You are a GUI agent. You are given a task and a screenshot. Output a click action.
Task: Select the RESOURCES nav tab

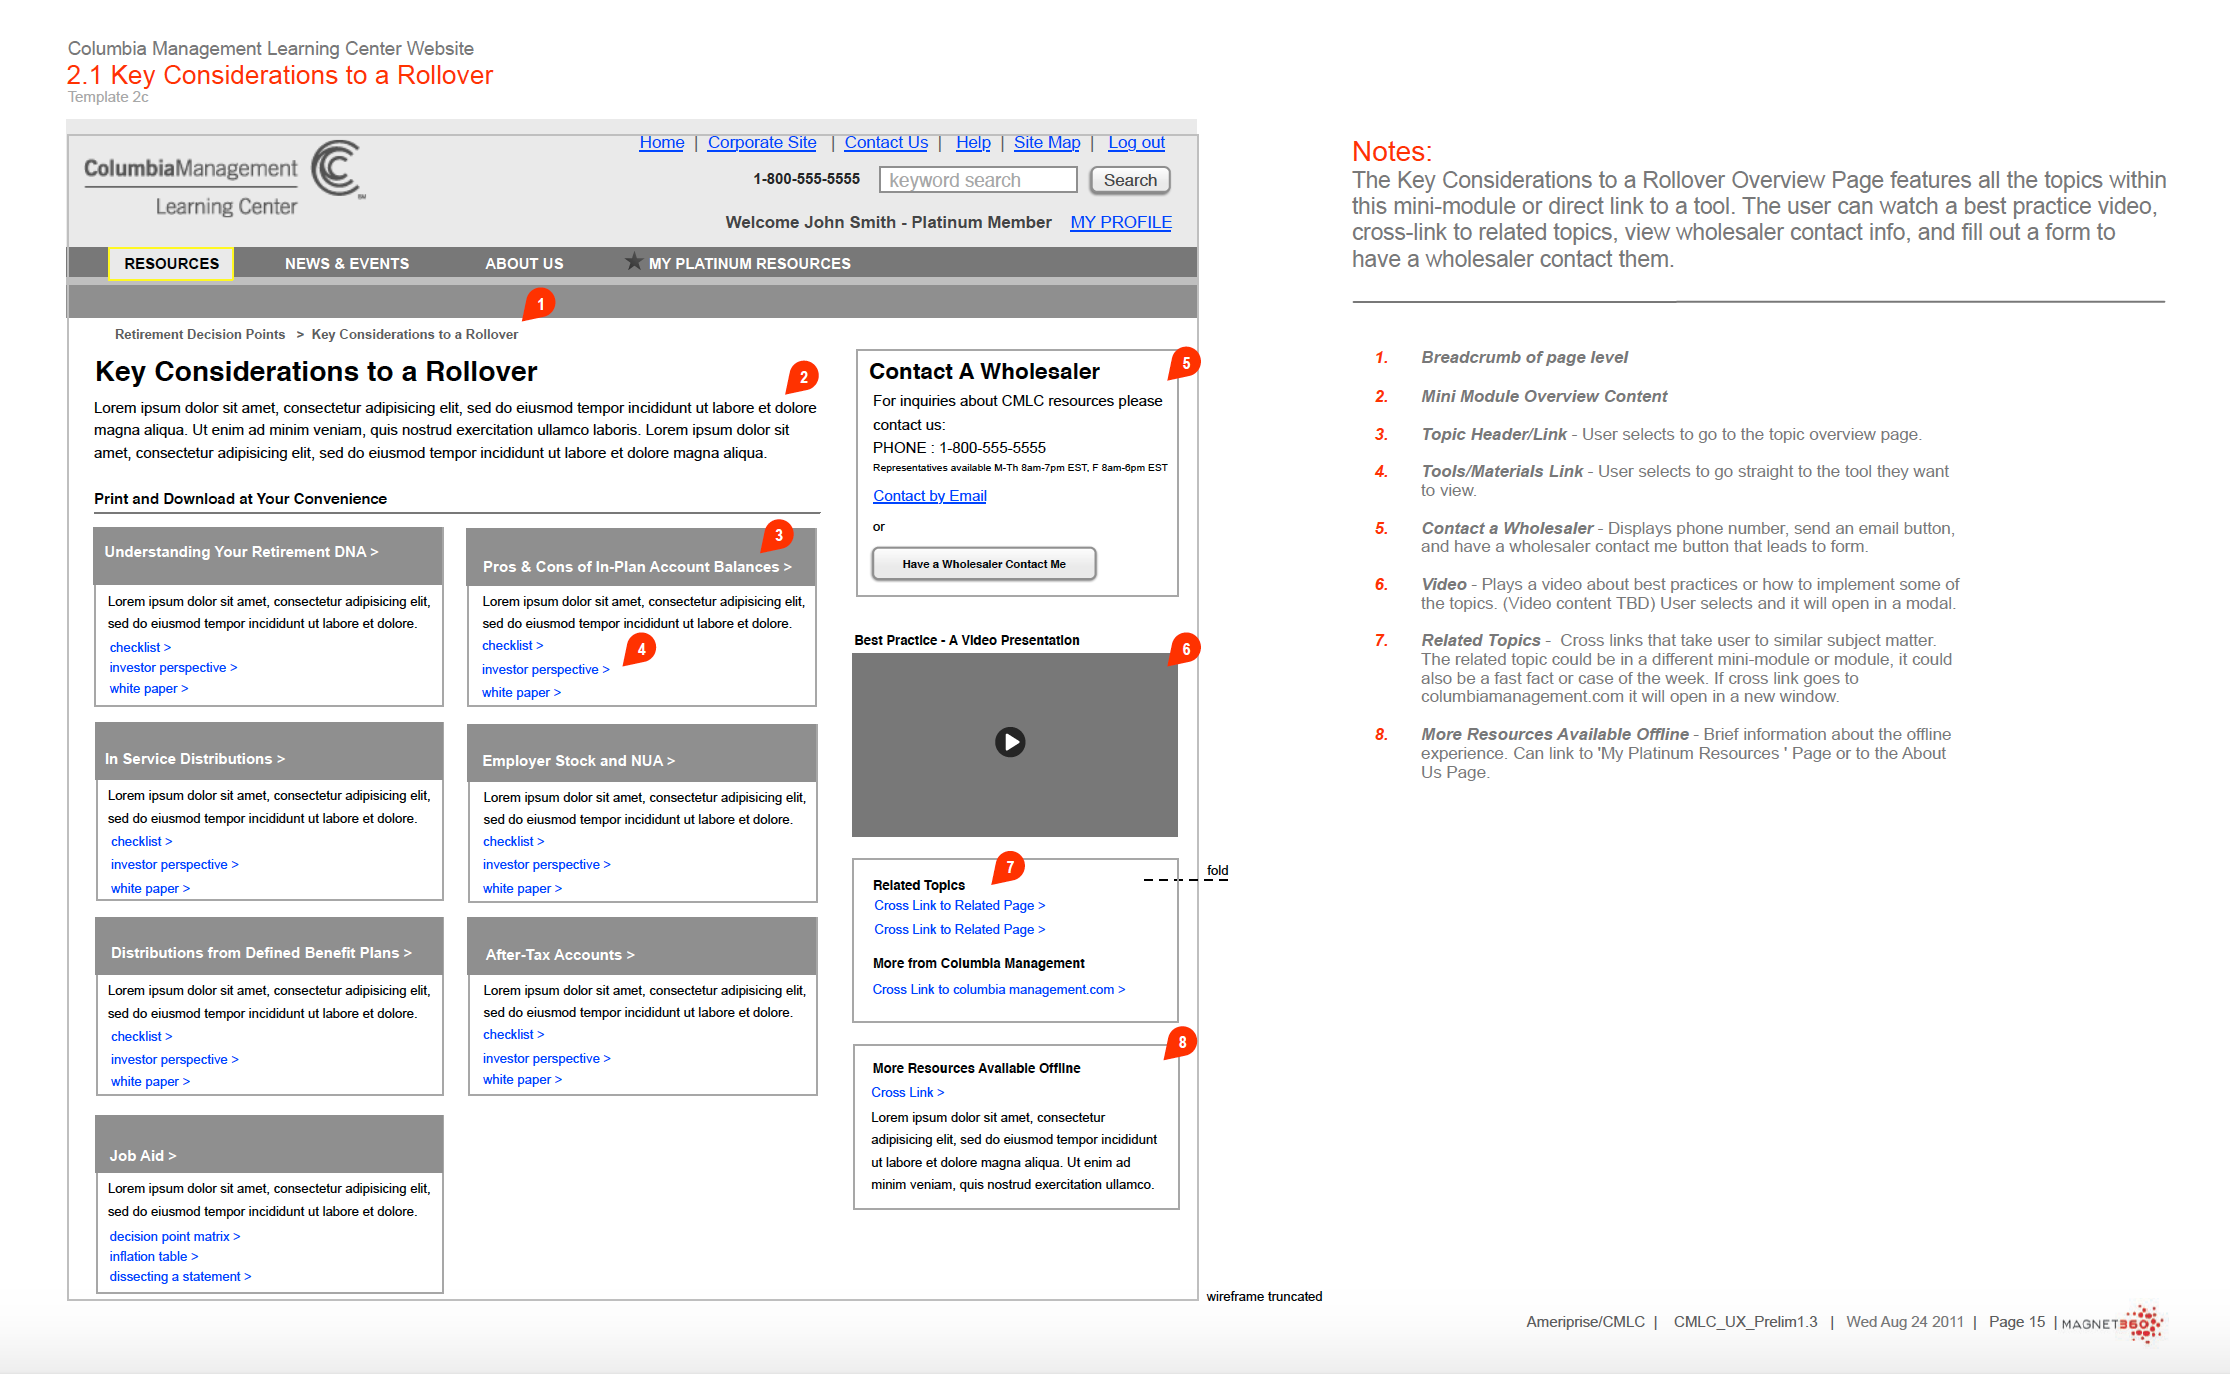point(171,263)
